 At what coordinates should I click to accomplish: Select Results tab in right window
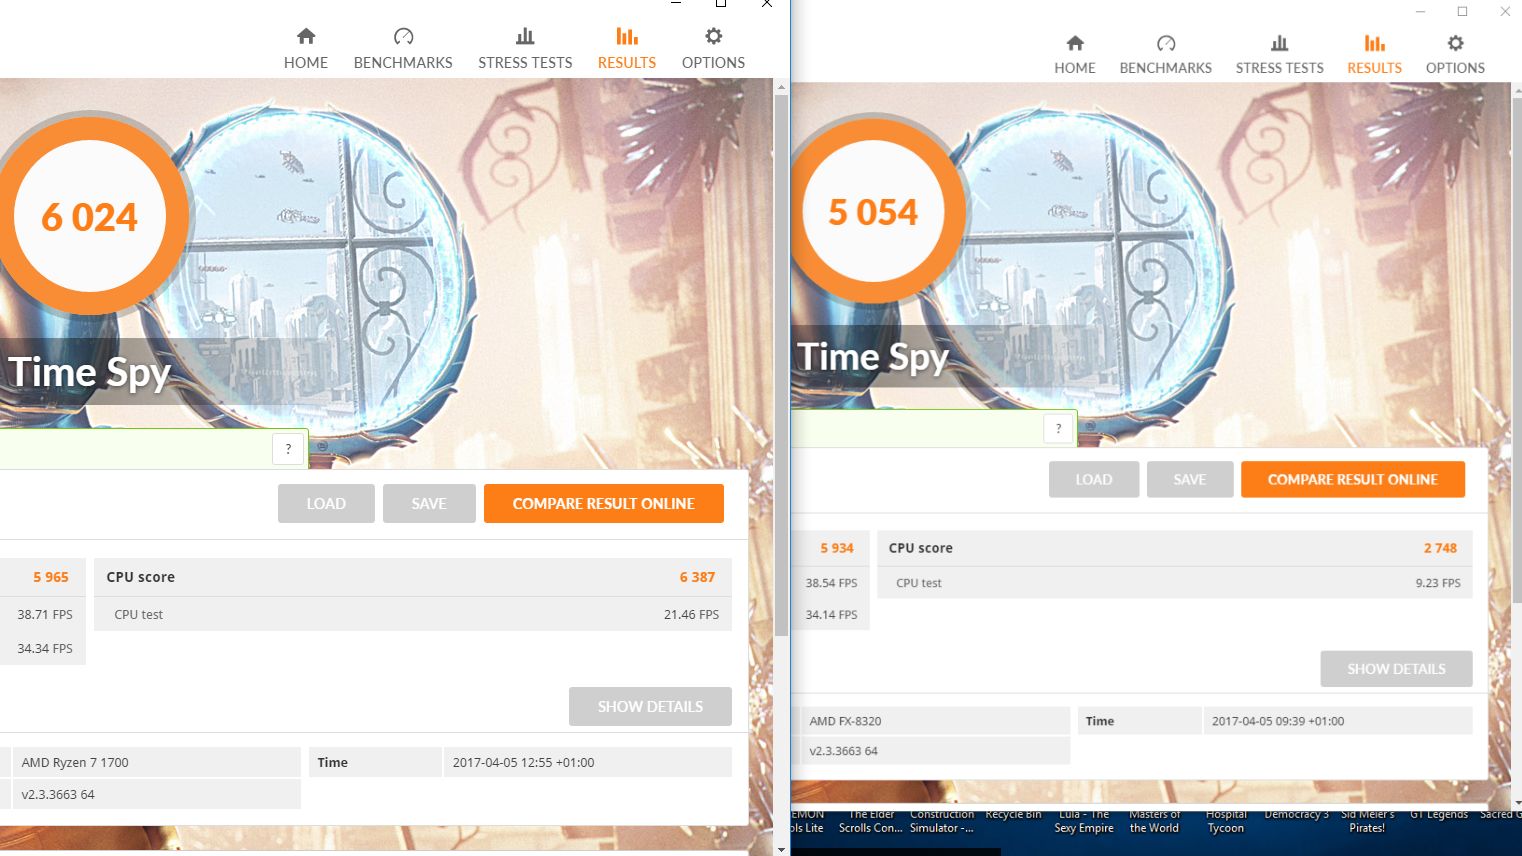pyautogui.click(x=1374, y=54)
